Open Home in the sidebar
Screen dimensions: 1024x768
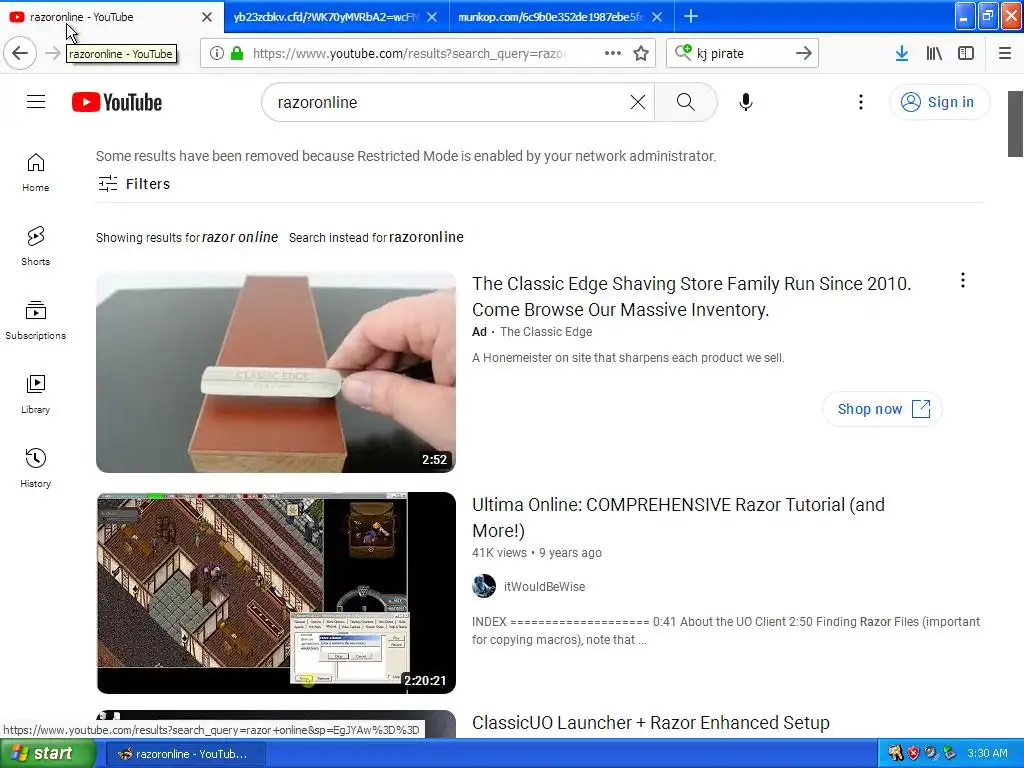coord(35,172)
